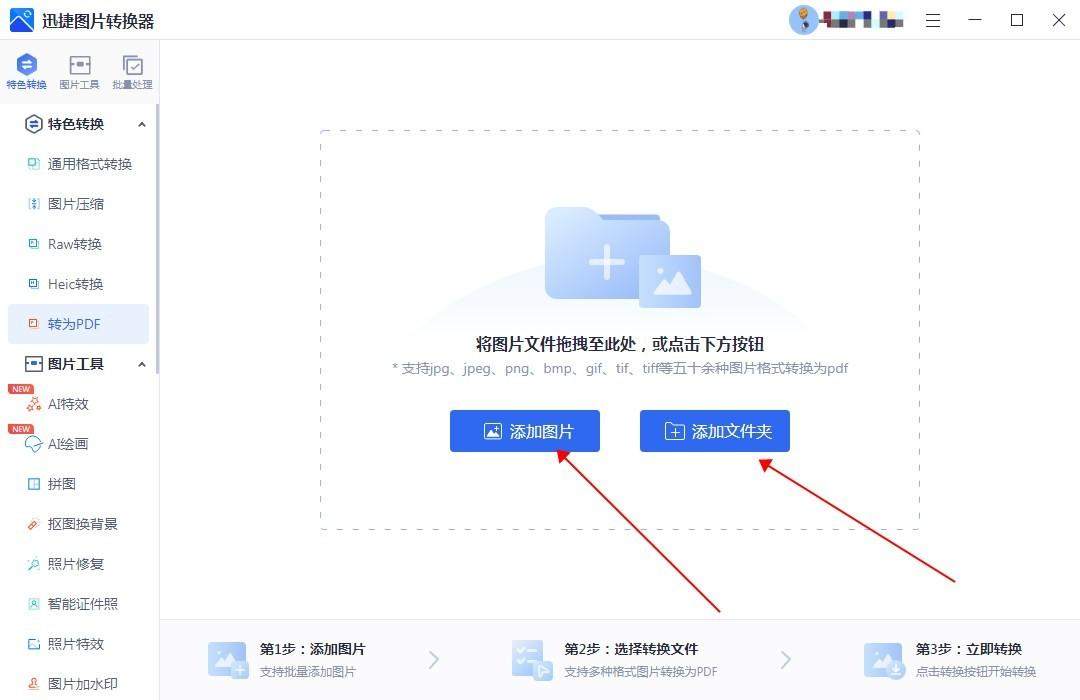Open the 图片加水印 tool
The height and width of the screenshot is (700, 1080).
[79, 683]
